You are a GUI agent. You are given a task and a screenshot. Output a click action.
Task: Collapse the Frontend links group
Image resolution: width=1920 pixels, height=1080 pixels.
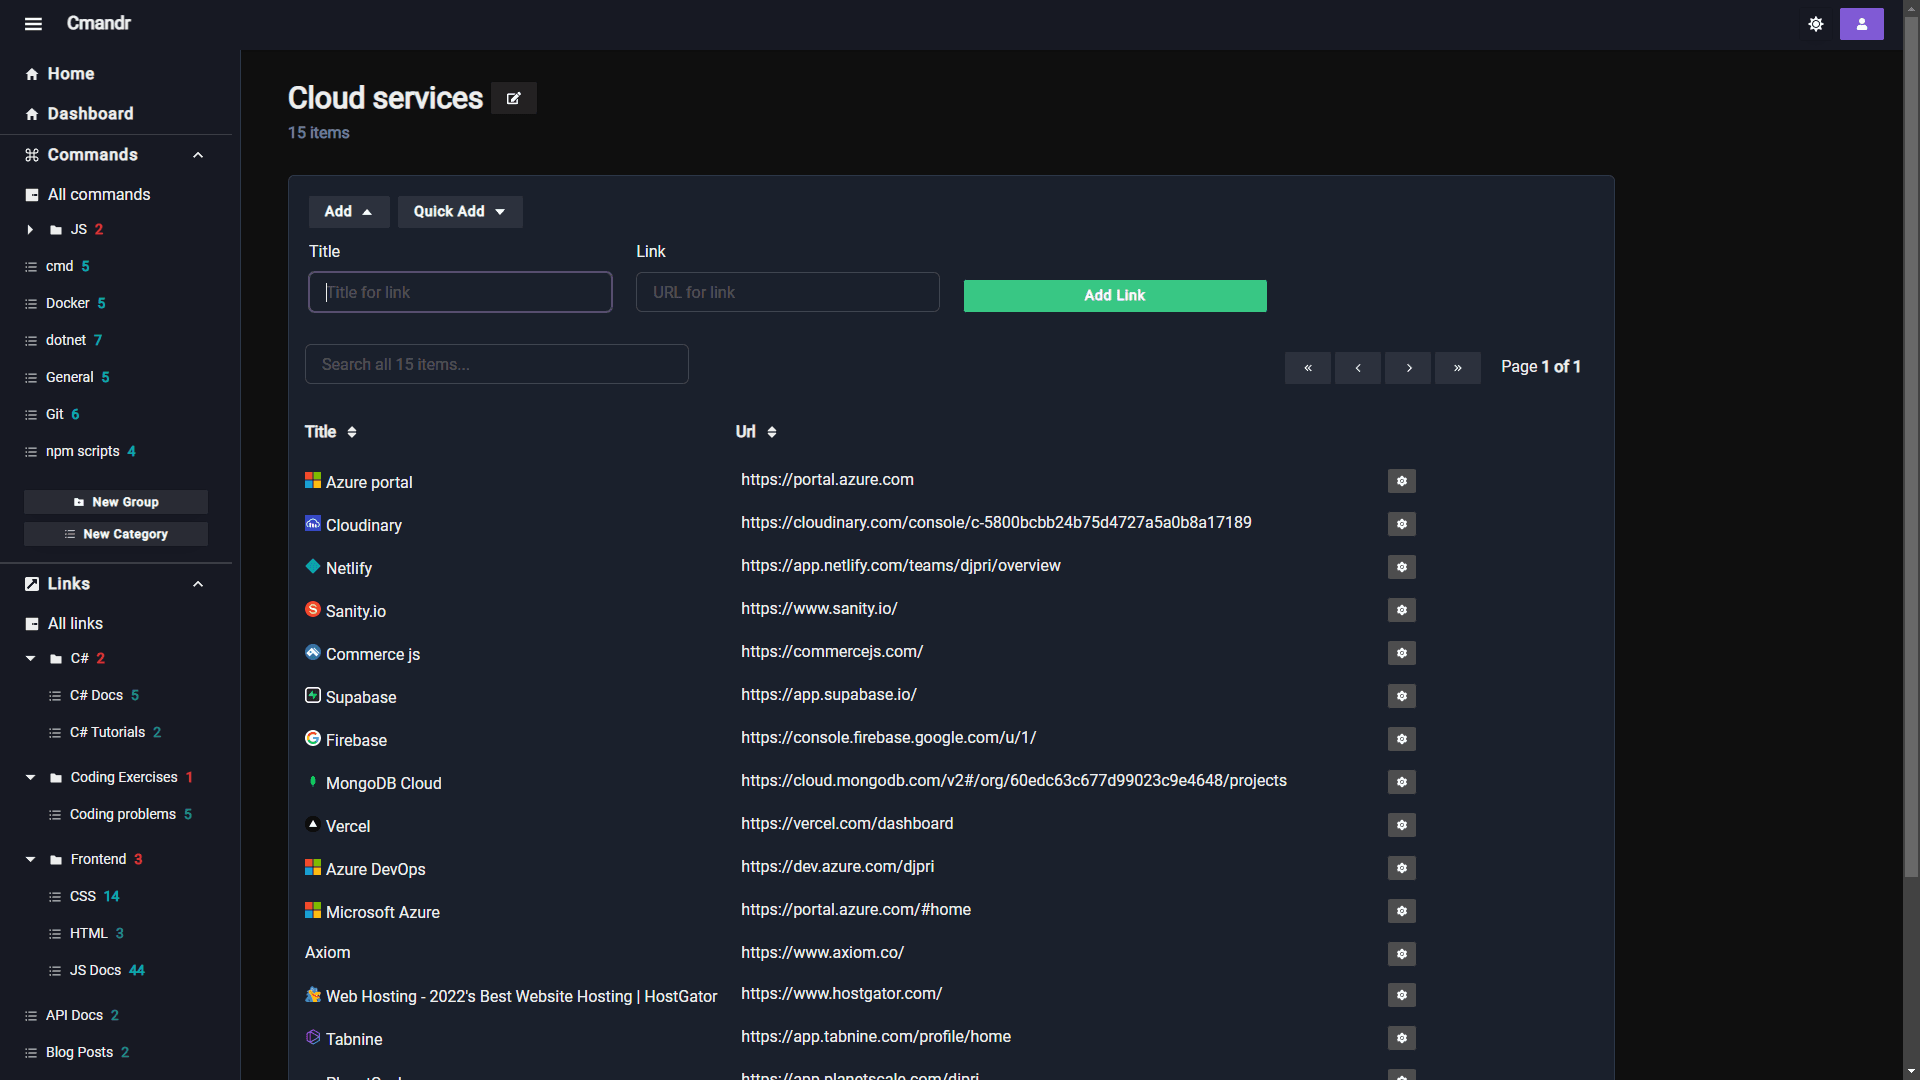30,860
